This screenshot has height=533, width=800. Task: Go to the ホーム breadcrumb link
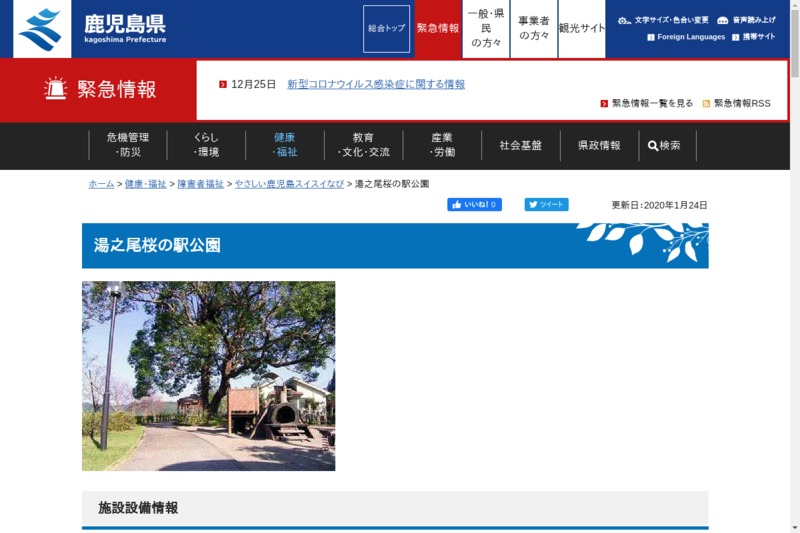101,184
